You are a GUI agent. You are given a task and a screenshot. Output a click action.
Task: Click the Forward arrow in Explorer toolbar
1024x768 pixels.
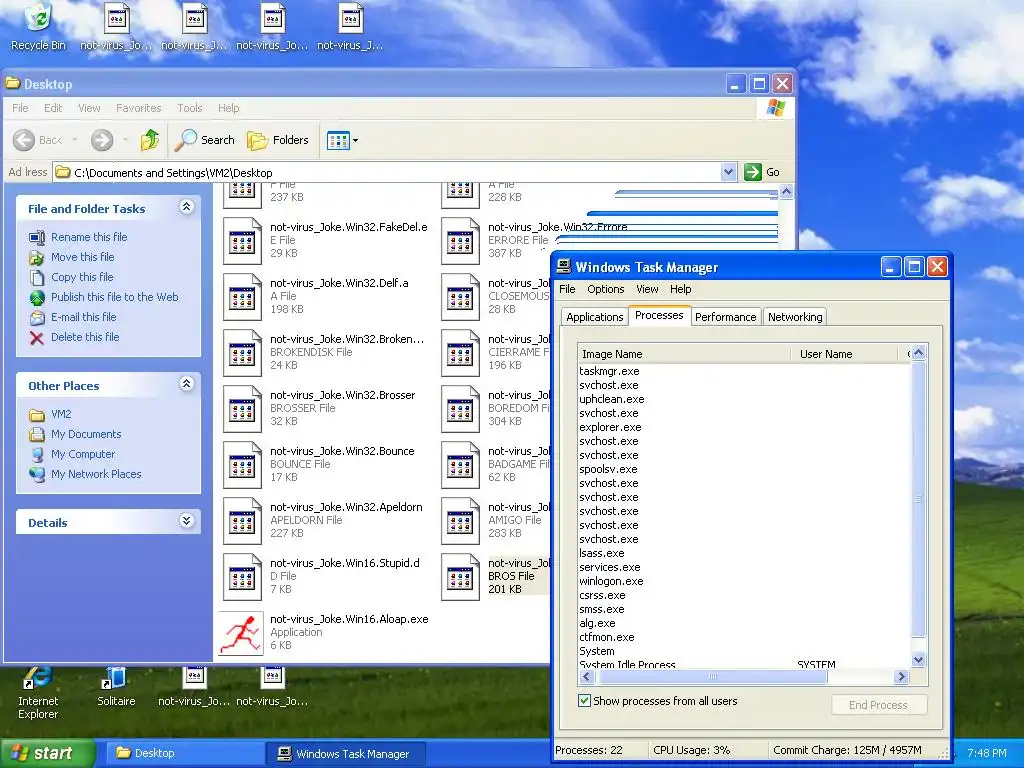pos(102,140)
